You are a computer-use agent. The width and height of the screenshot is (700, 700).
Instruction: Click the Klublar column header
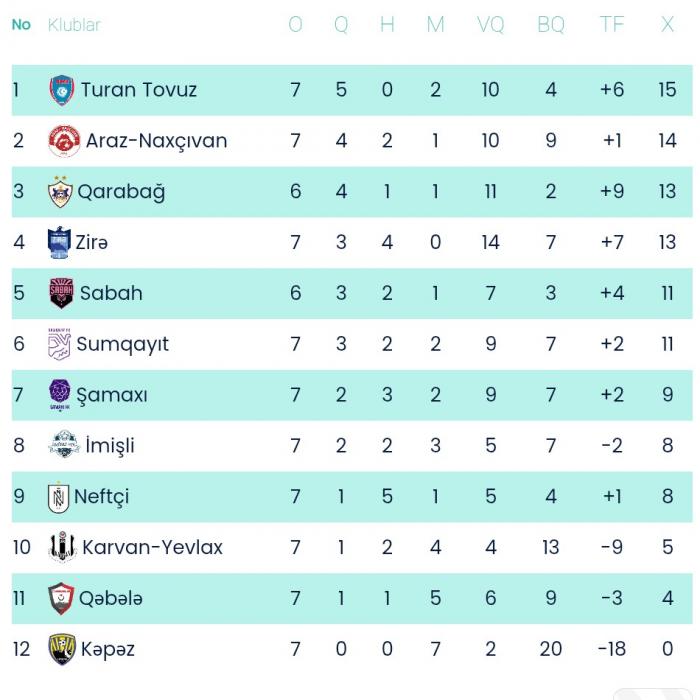tap(74, 25)
